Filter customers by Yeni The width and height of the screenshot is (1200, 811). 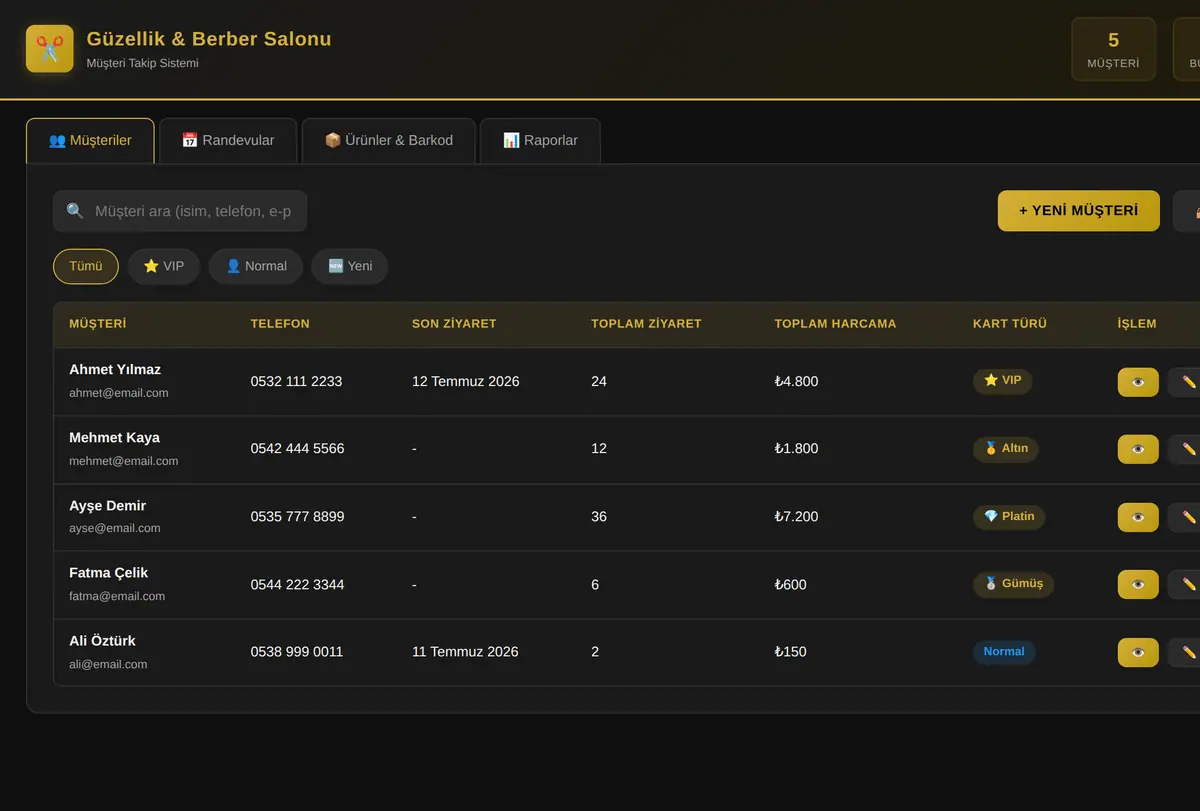pos(350,266)
